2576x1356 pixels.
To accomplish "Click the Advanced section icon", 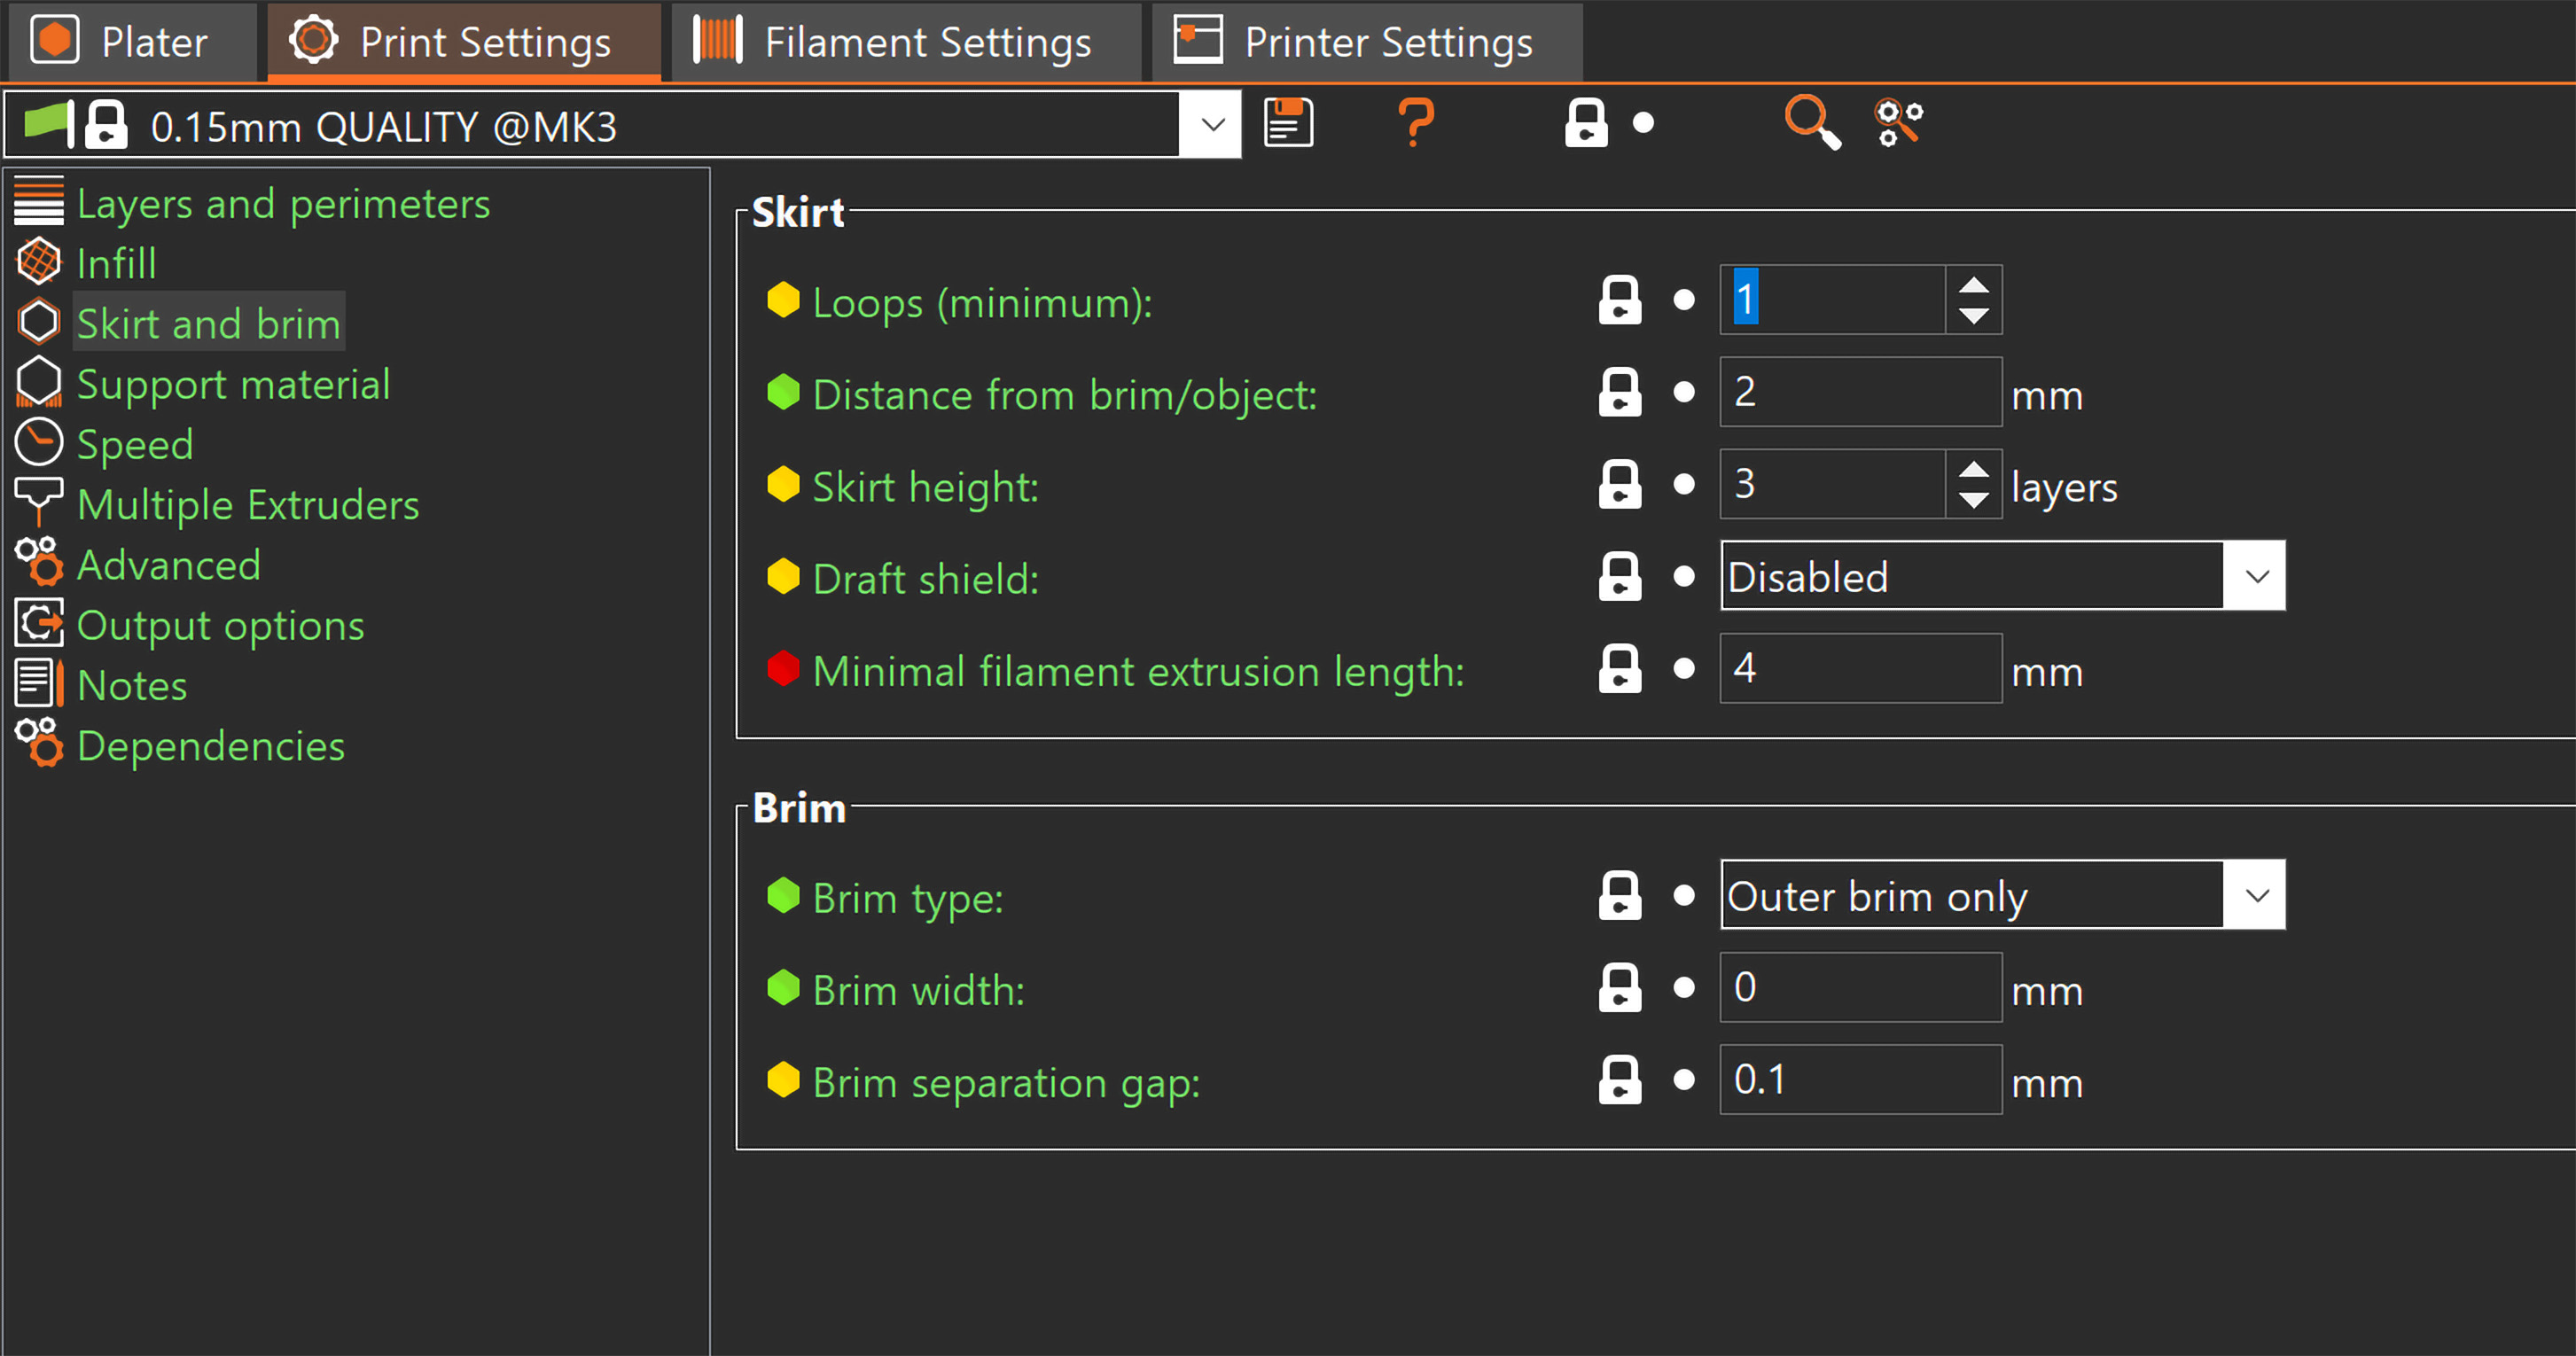I will coord(37,564).
